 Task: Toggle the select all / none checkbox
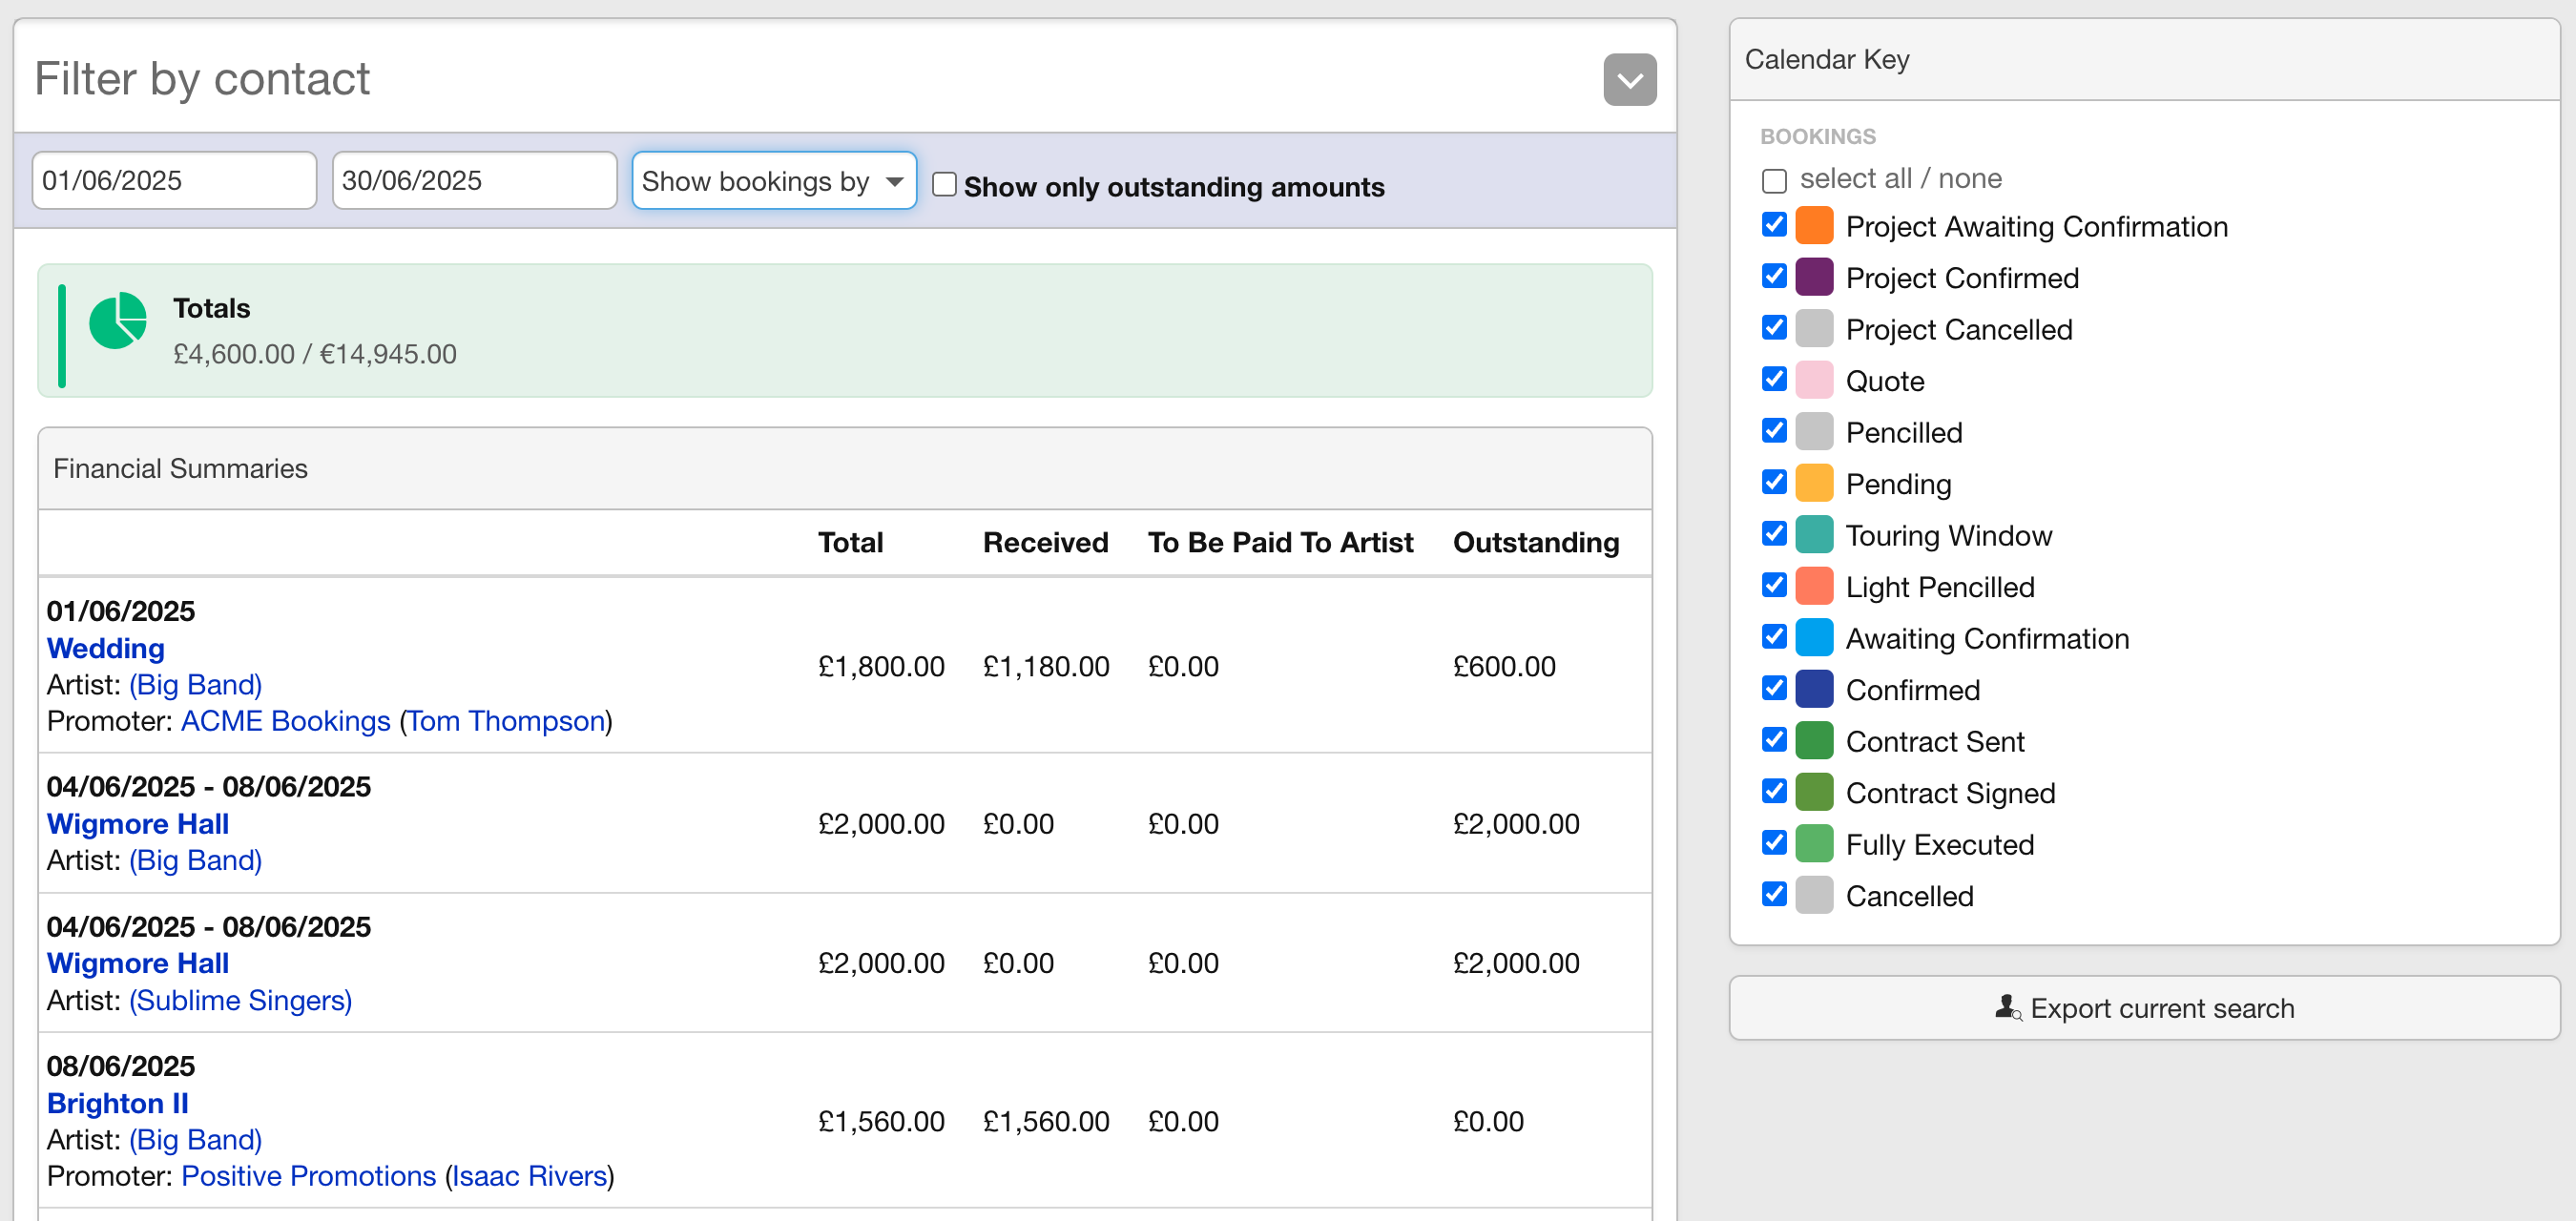(1774, 181)
